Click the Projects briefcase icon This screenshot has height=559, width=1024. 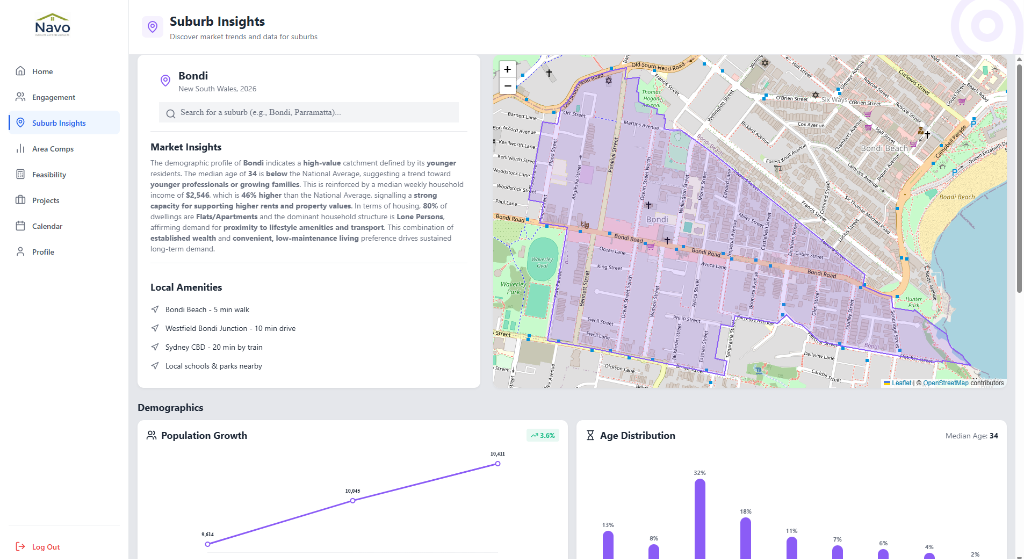[20, 200]
